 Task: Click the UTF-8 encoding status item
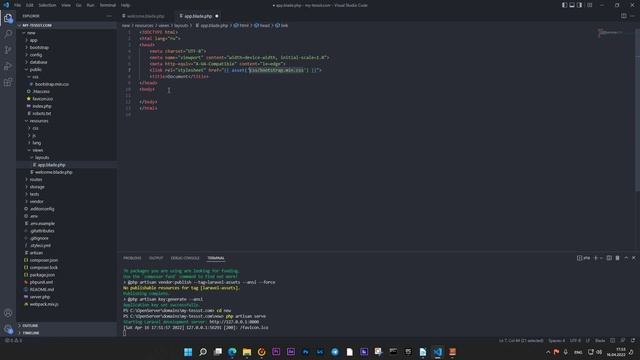tap(575, 340)
